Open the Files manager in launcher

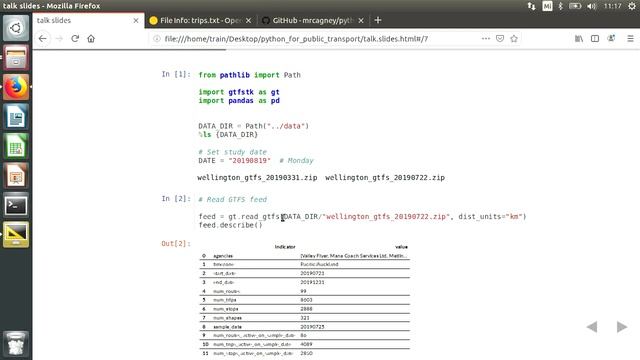[x=16, y=57]
